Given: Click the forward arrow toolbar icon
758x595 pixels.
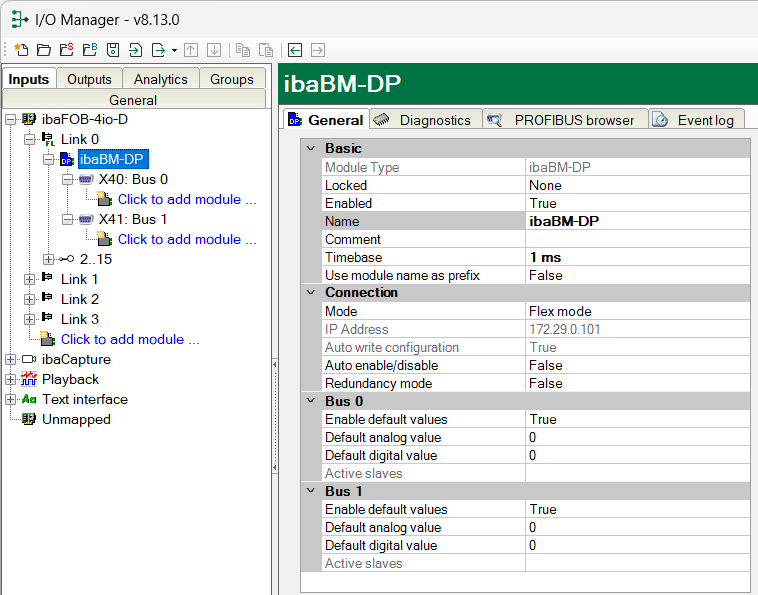Looking at the screenshot, I should (x=318, y=50).
